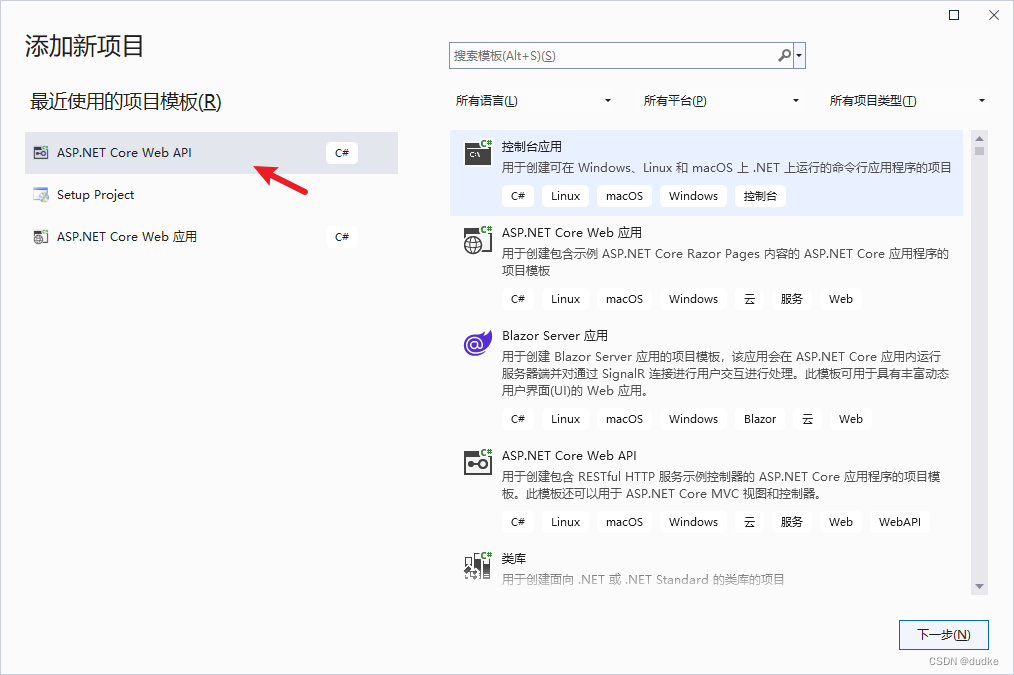
Task: Select recent template Setup Project
Action: [x=211, y=195]
